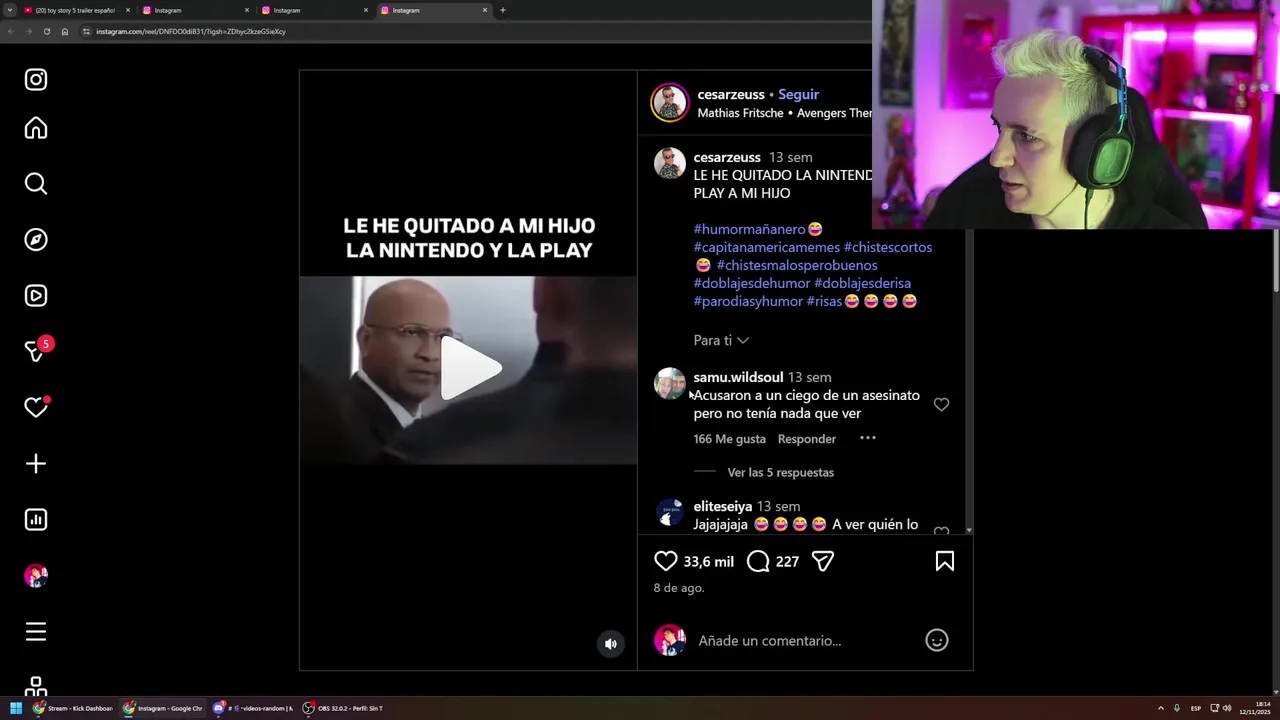Screen dimensions: 1280x720
Task: Click the 8 de ago. post date
Action: point(679,588)
